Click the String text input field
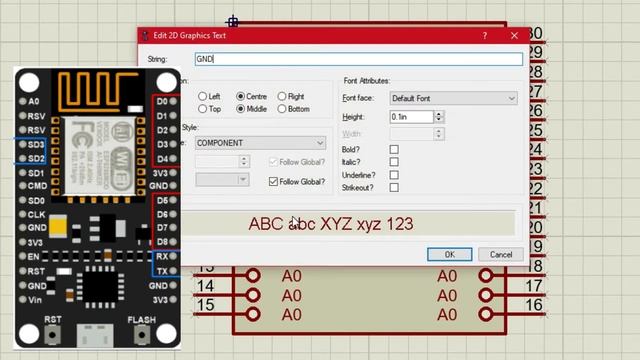Viewport: 640px width, 360px height. [x=358, y=59]
